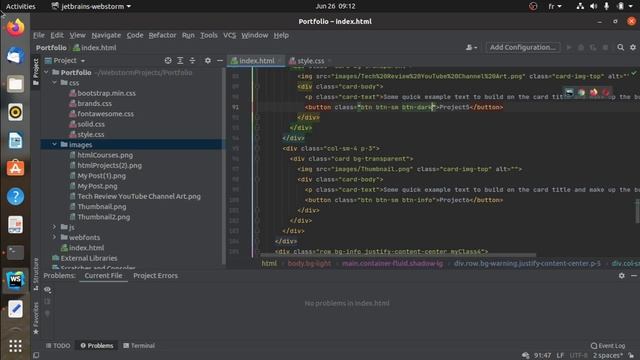
Task: Open Terminal app from the dock
Action: point(15,253)
